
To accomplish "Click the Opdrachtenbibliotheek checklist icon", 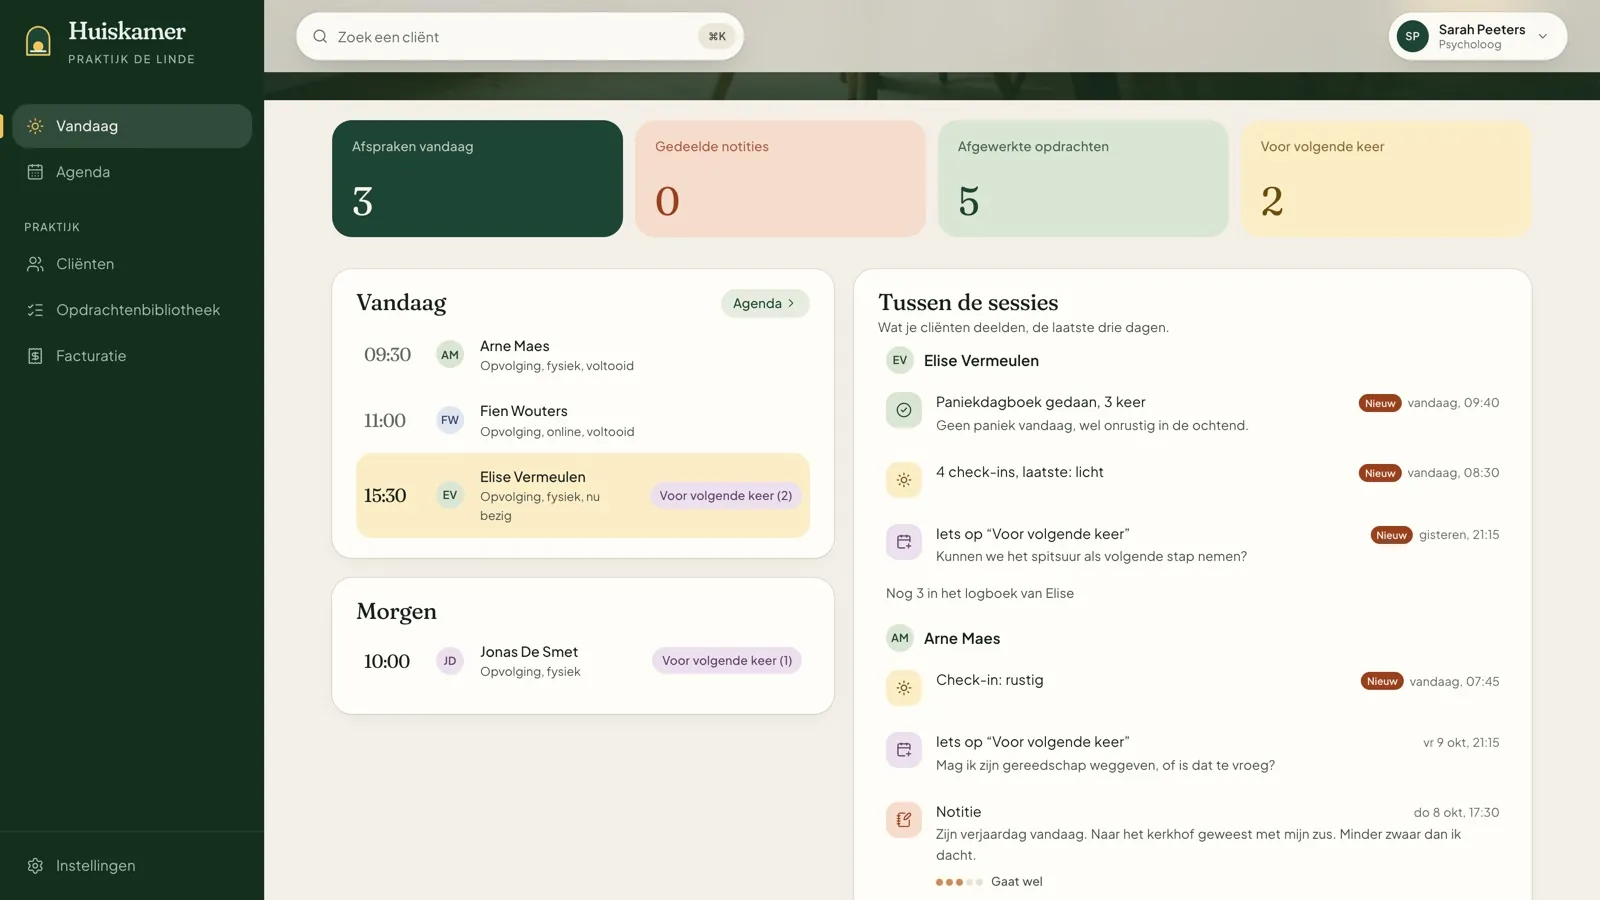I will coord(35,310).
